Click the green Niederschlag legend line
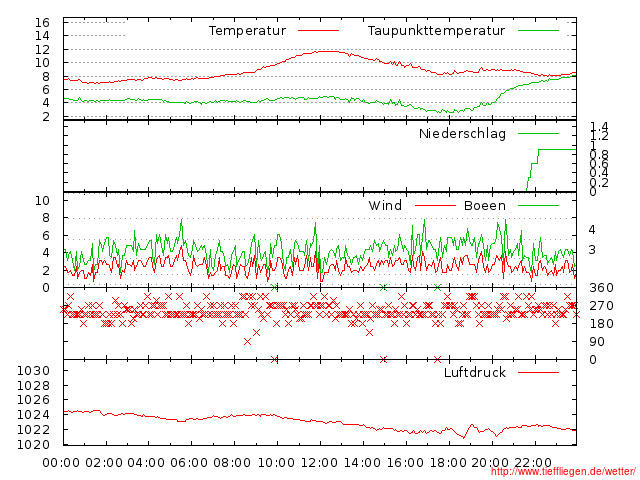Viewport: 640px width, 480px height. pyautogui.click(x=538, y=133)
